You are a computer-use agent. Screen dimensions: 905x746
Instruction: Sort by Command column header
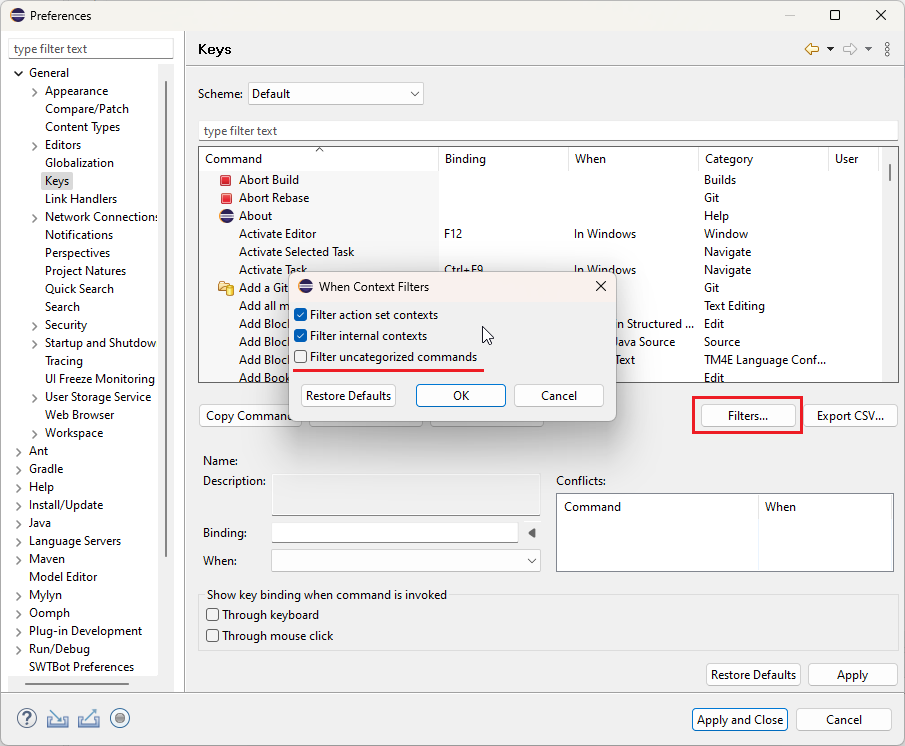tap(319, 159)
